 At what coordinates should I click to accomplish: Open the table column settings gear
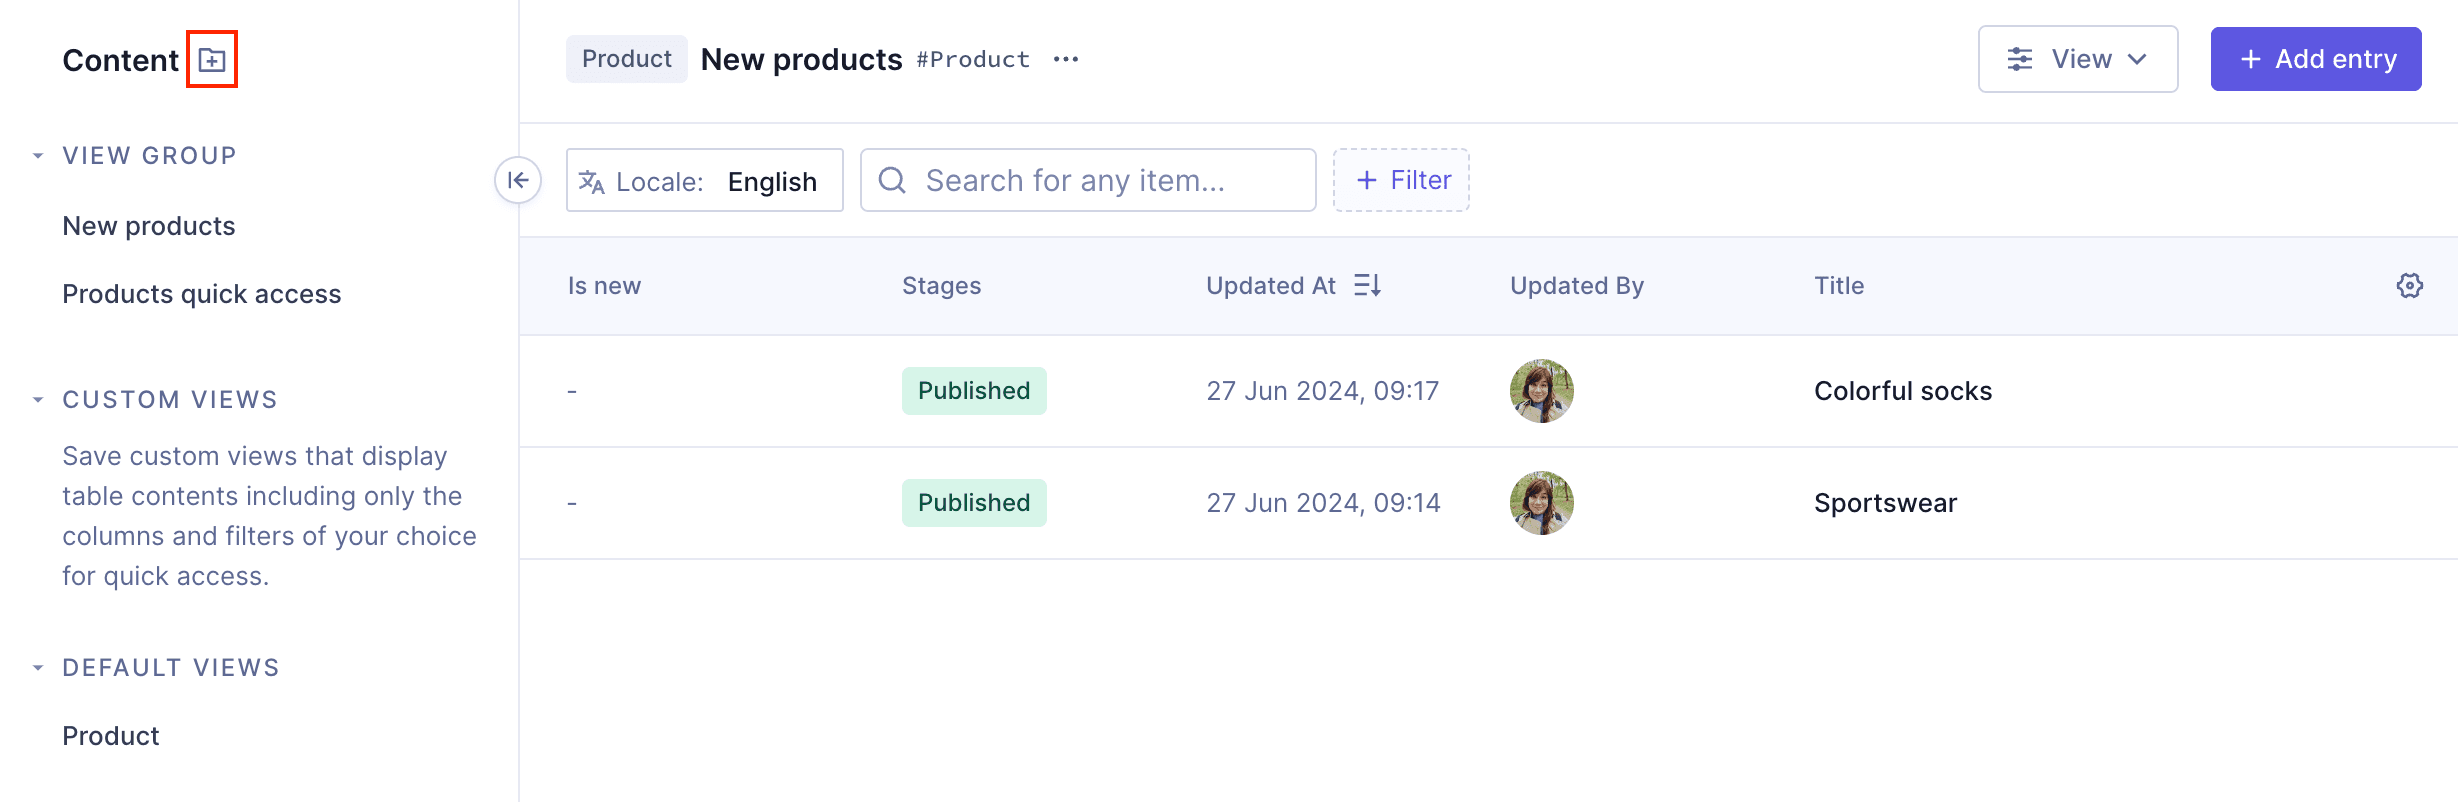click(x=2410, y=286)
